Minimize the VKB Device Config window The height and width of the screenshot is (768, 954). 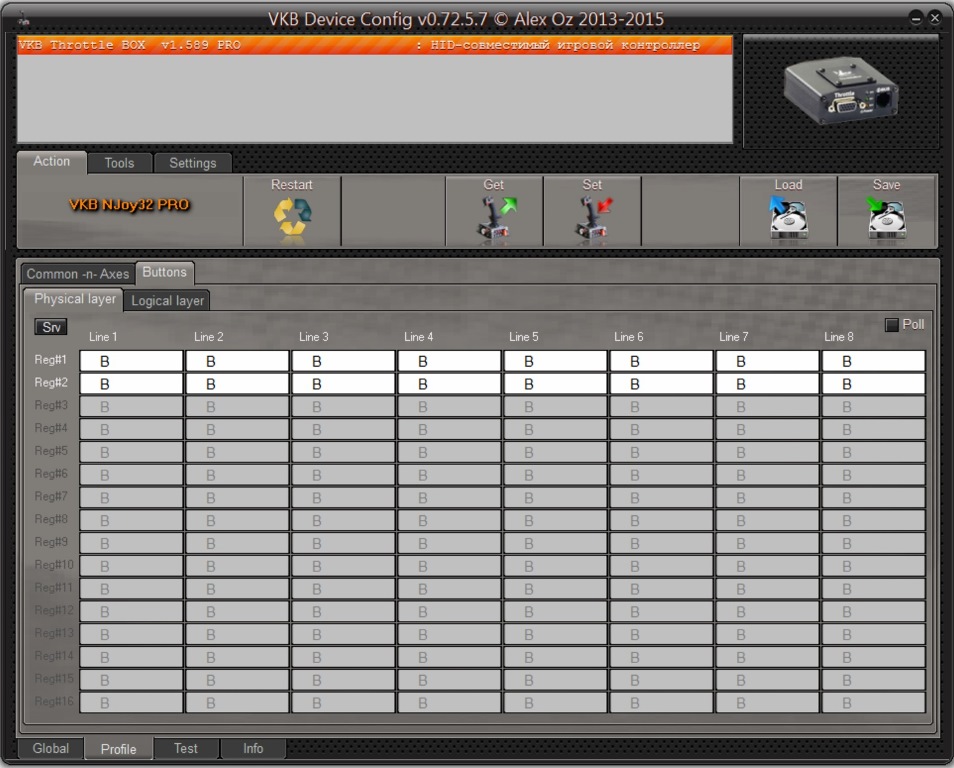(x=916, y=18)
